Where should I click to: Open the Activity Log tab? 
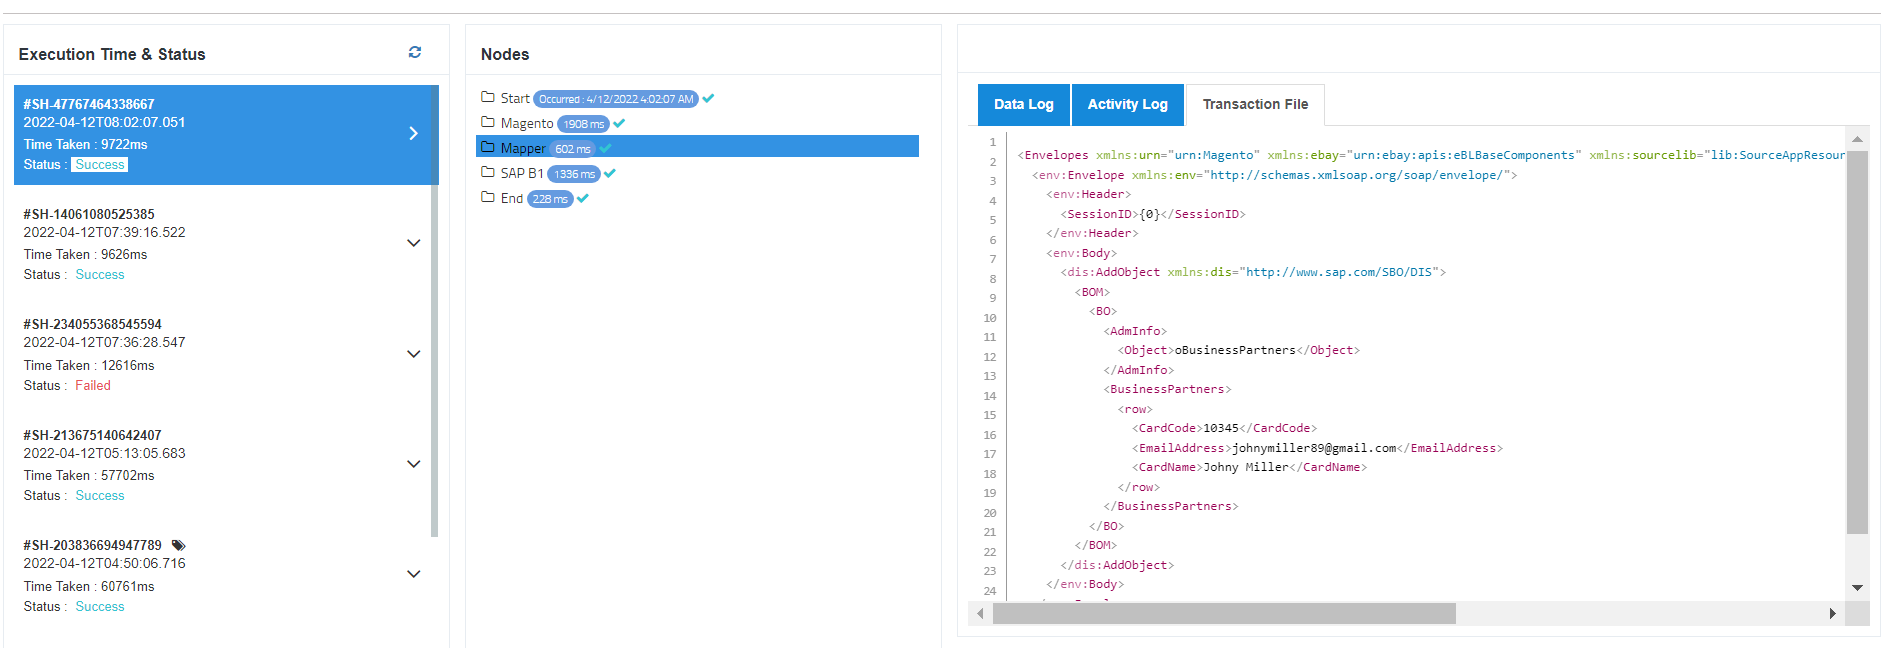(x=1127, y=104)
